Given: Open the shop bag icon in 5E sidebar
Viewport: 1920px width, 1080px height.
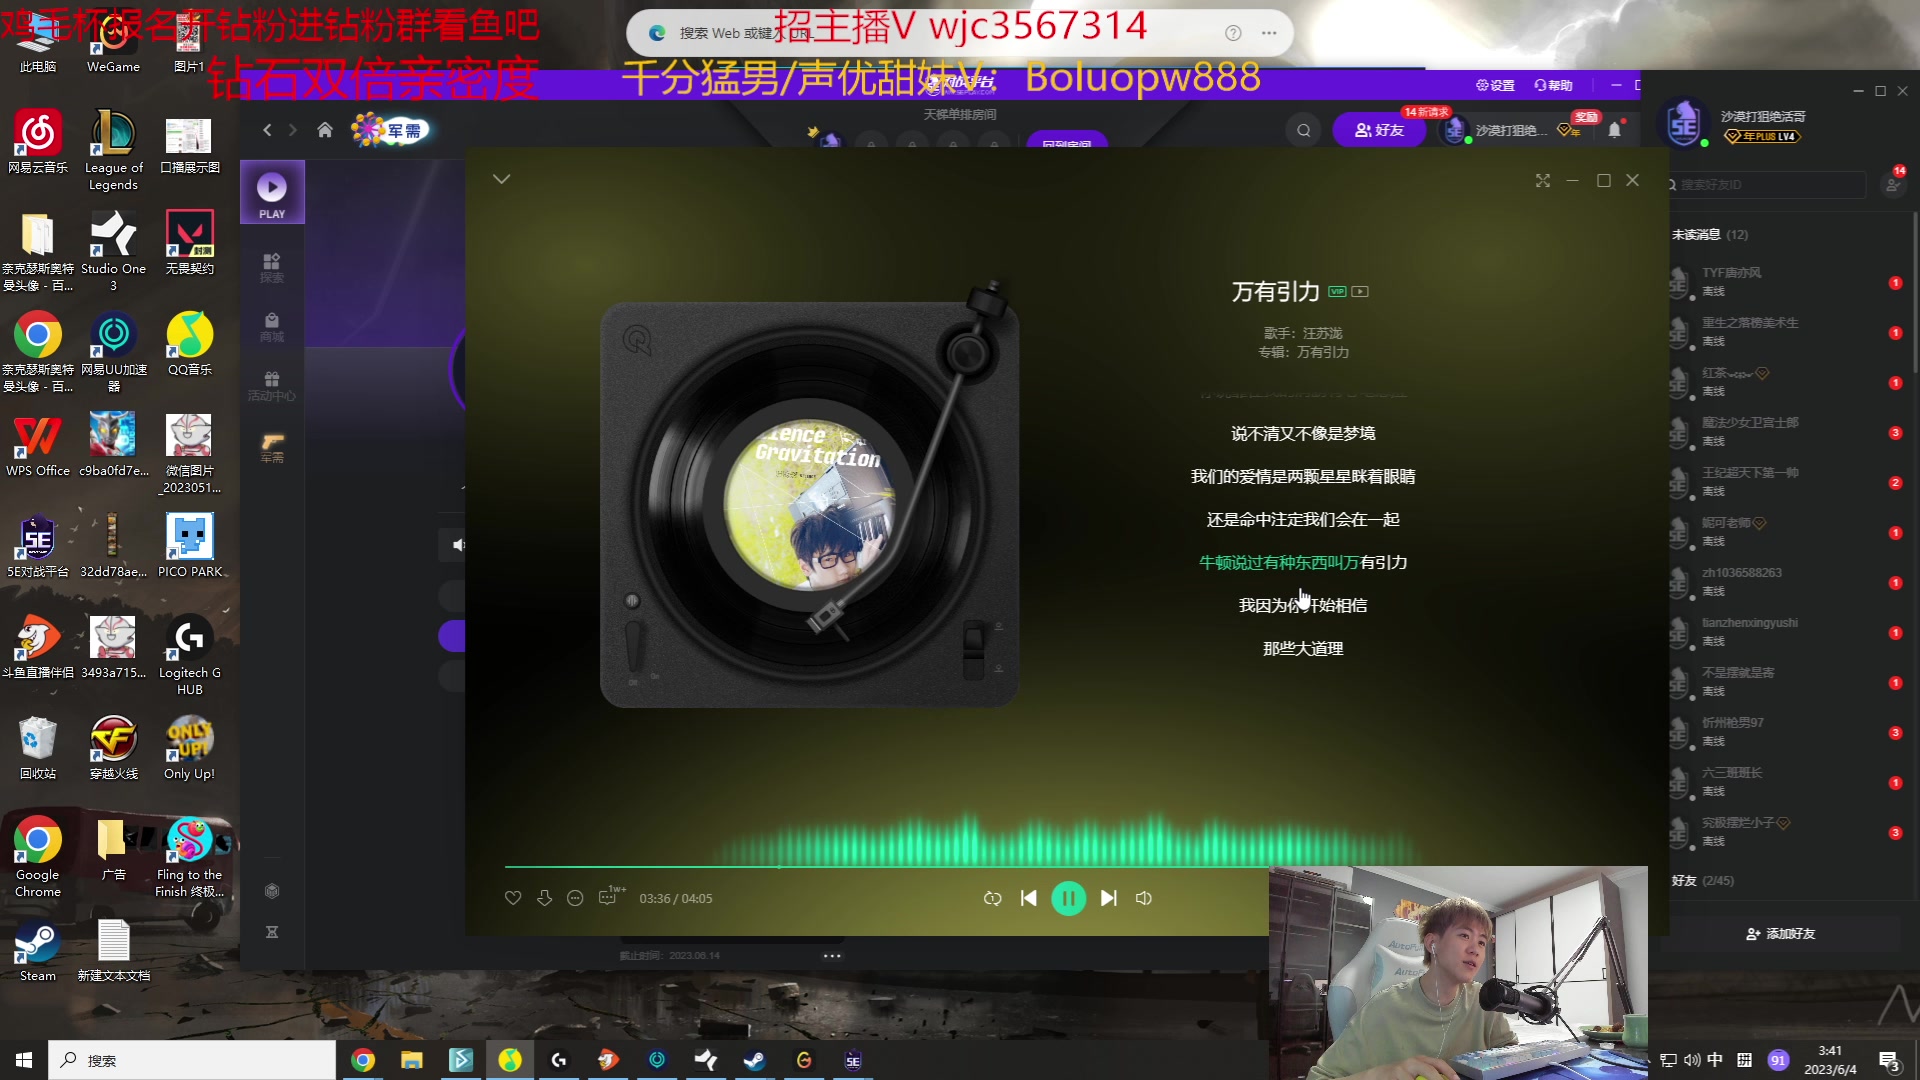Looking at the screenshot, I should pos(272,326).
